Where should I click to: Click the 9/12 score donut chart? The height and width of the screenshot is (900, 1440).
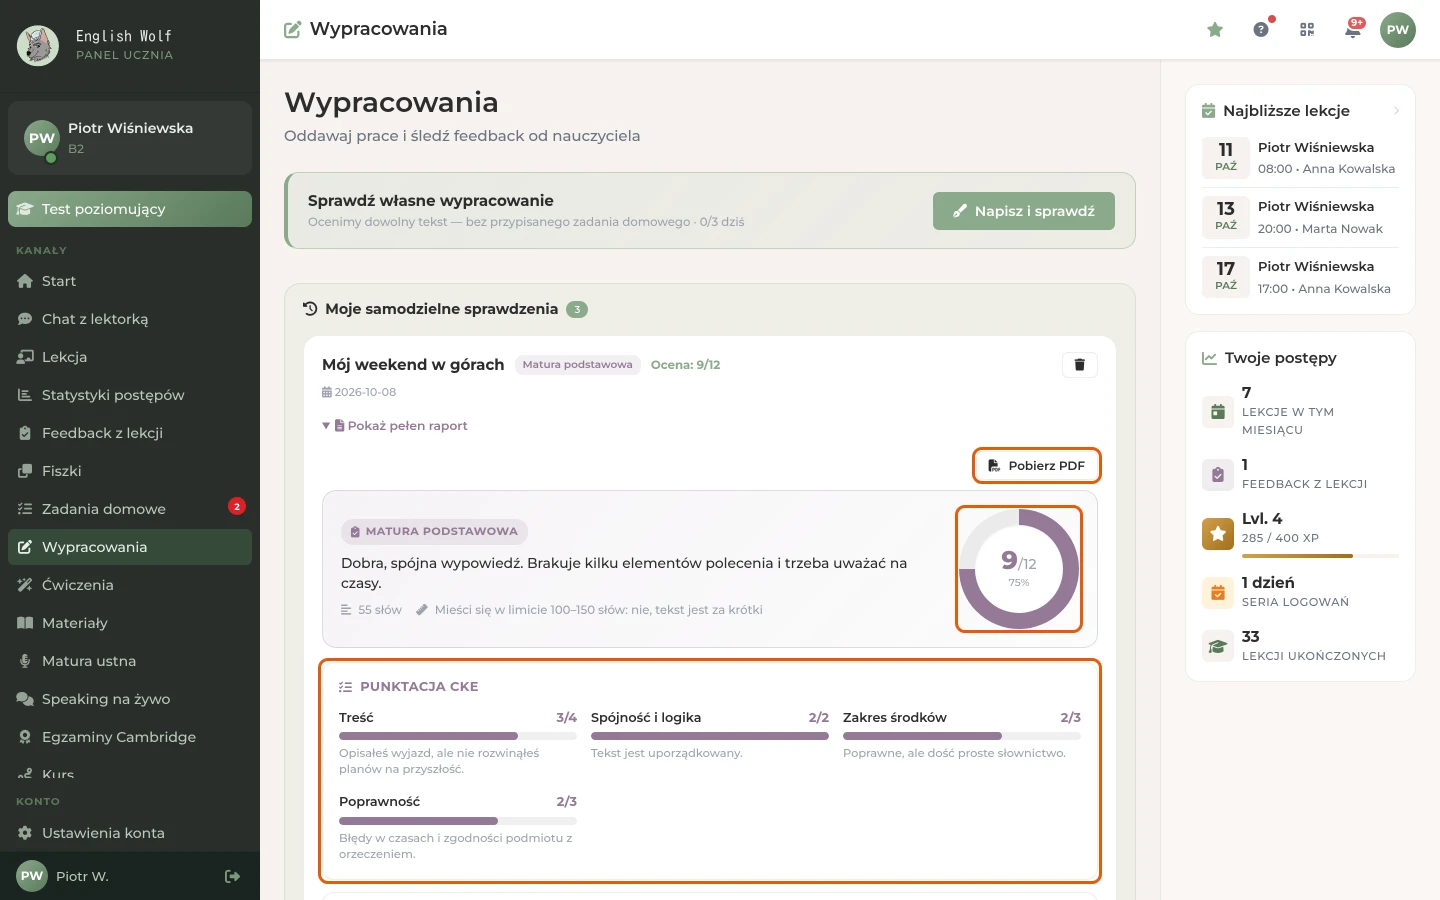click(x=1019, y=569)
